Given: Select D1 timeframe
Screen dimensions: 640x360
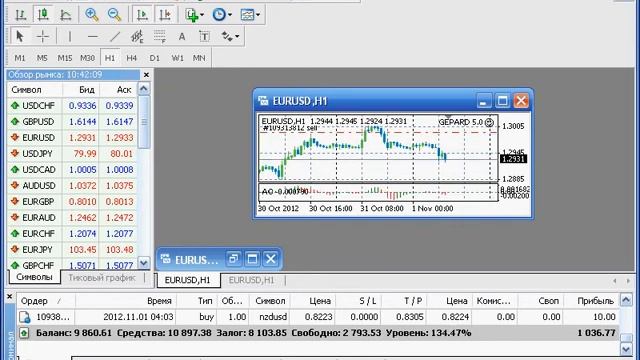Looking at the screenshot, I should (154, 58).
